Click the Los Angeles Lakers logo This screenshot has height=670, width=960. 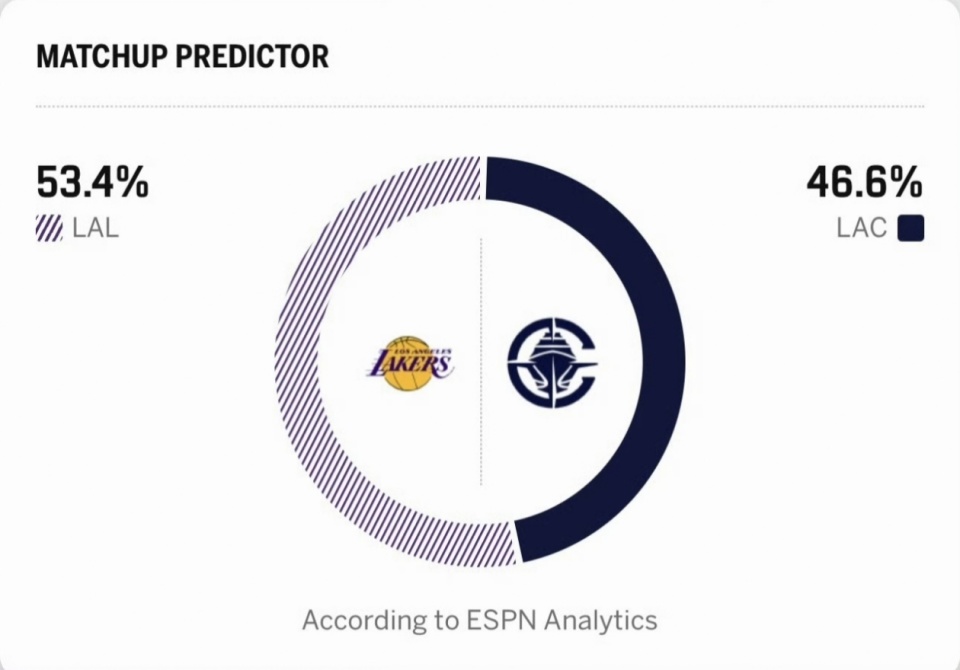pyautogui.click(x=410, y=362)
